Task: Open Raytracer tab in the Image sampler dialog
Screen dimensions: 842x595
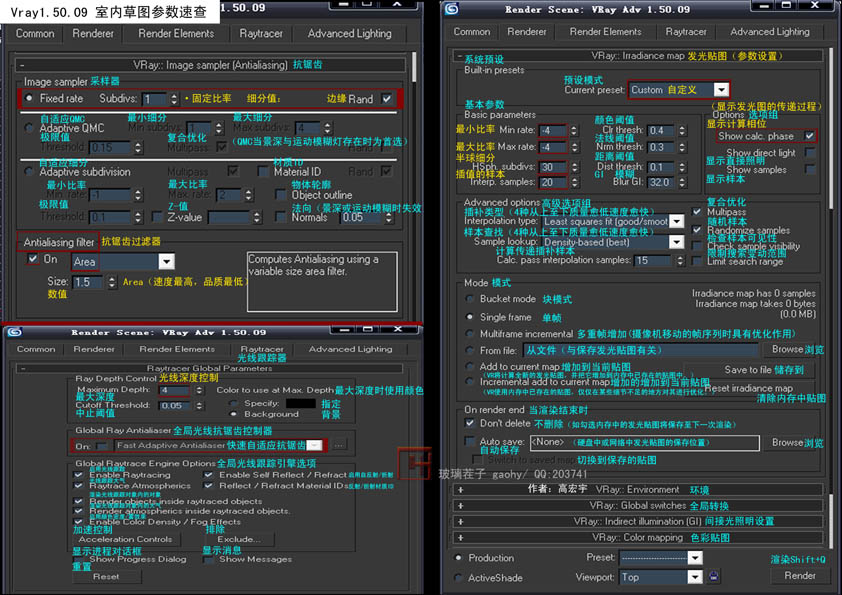Action: click(261, 33)
